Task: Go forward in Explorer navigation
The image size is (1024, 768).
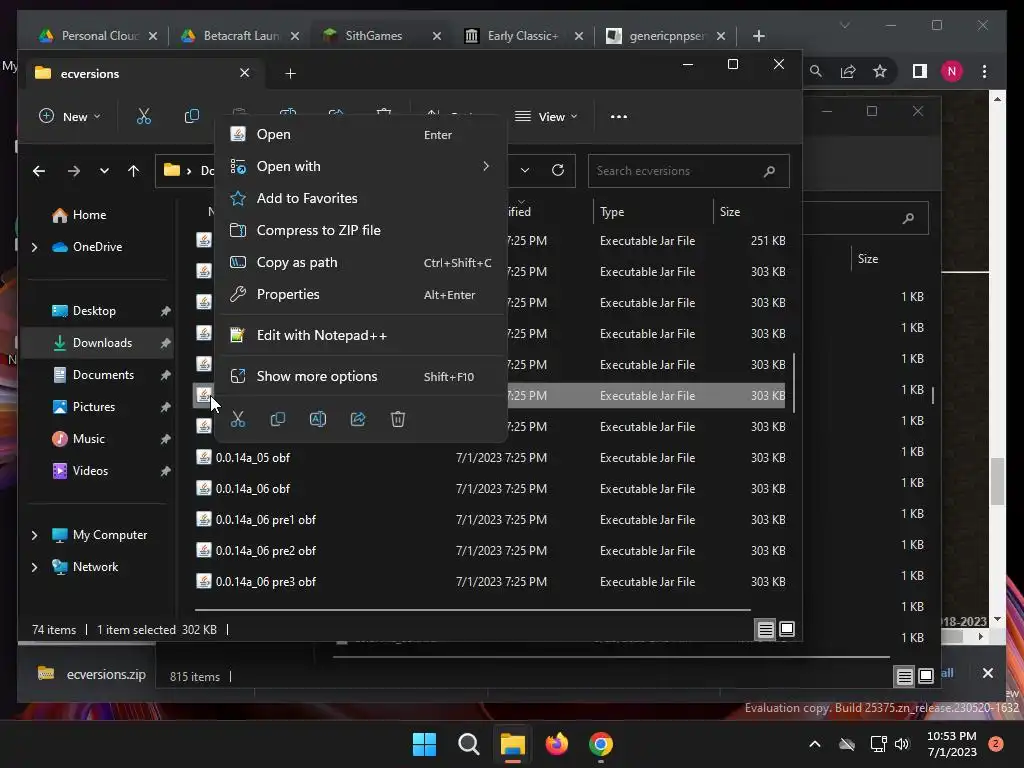Action: click(74, 171)
